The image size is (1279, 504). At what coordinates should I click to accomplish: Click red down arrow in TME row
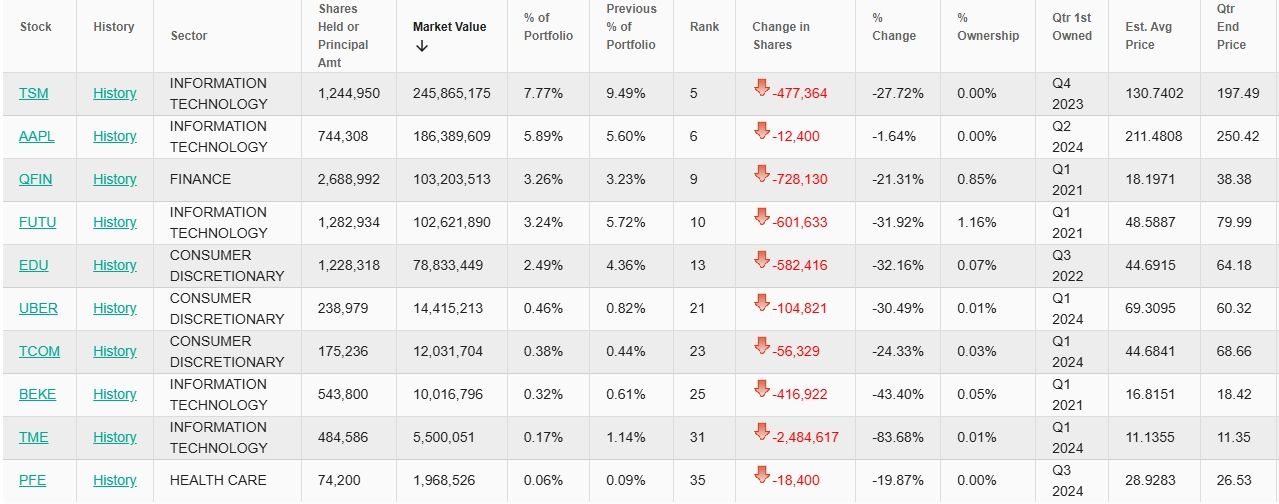761,431
